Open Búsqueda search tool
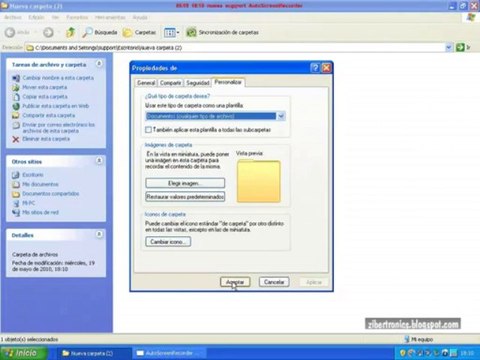The width and height of the screenshot is (480, 360). 100,32
